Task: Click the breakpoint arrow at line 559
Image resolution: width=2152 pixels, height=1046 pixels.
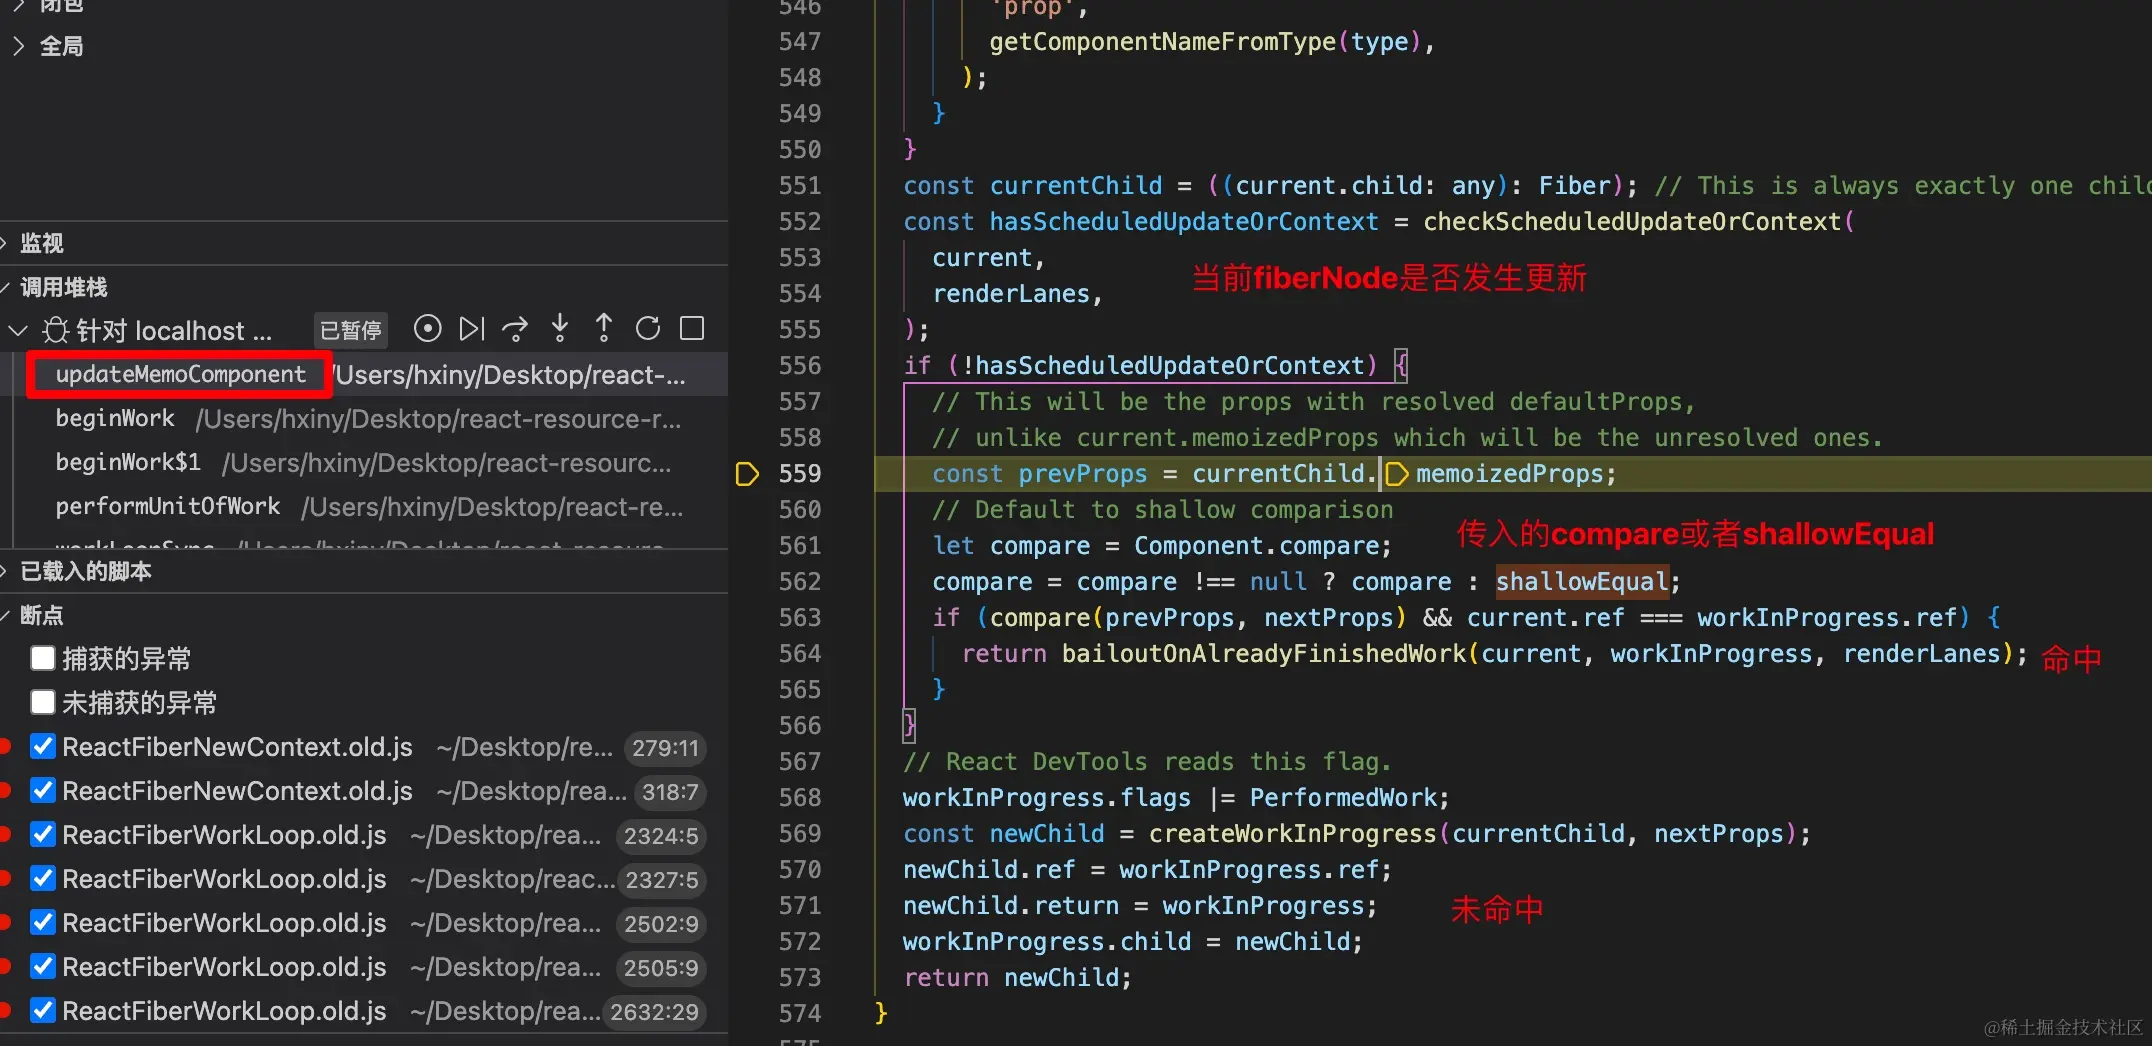Action: pyautogui.click(x=747, y=474)
